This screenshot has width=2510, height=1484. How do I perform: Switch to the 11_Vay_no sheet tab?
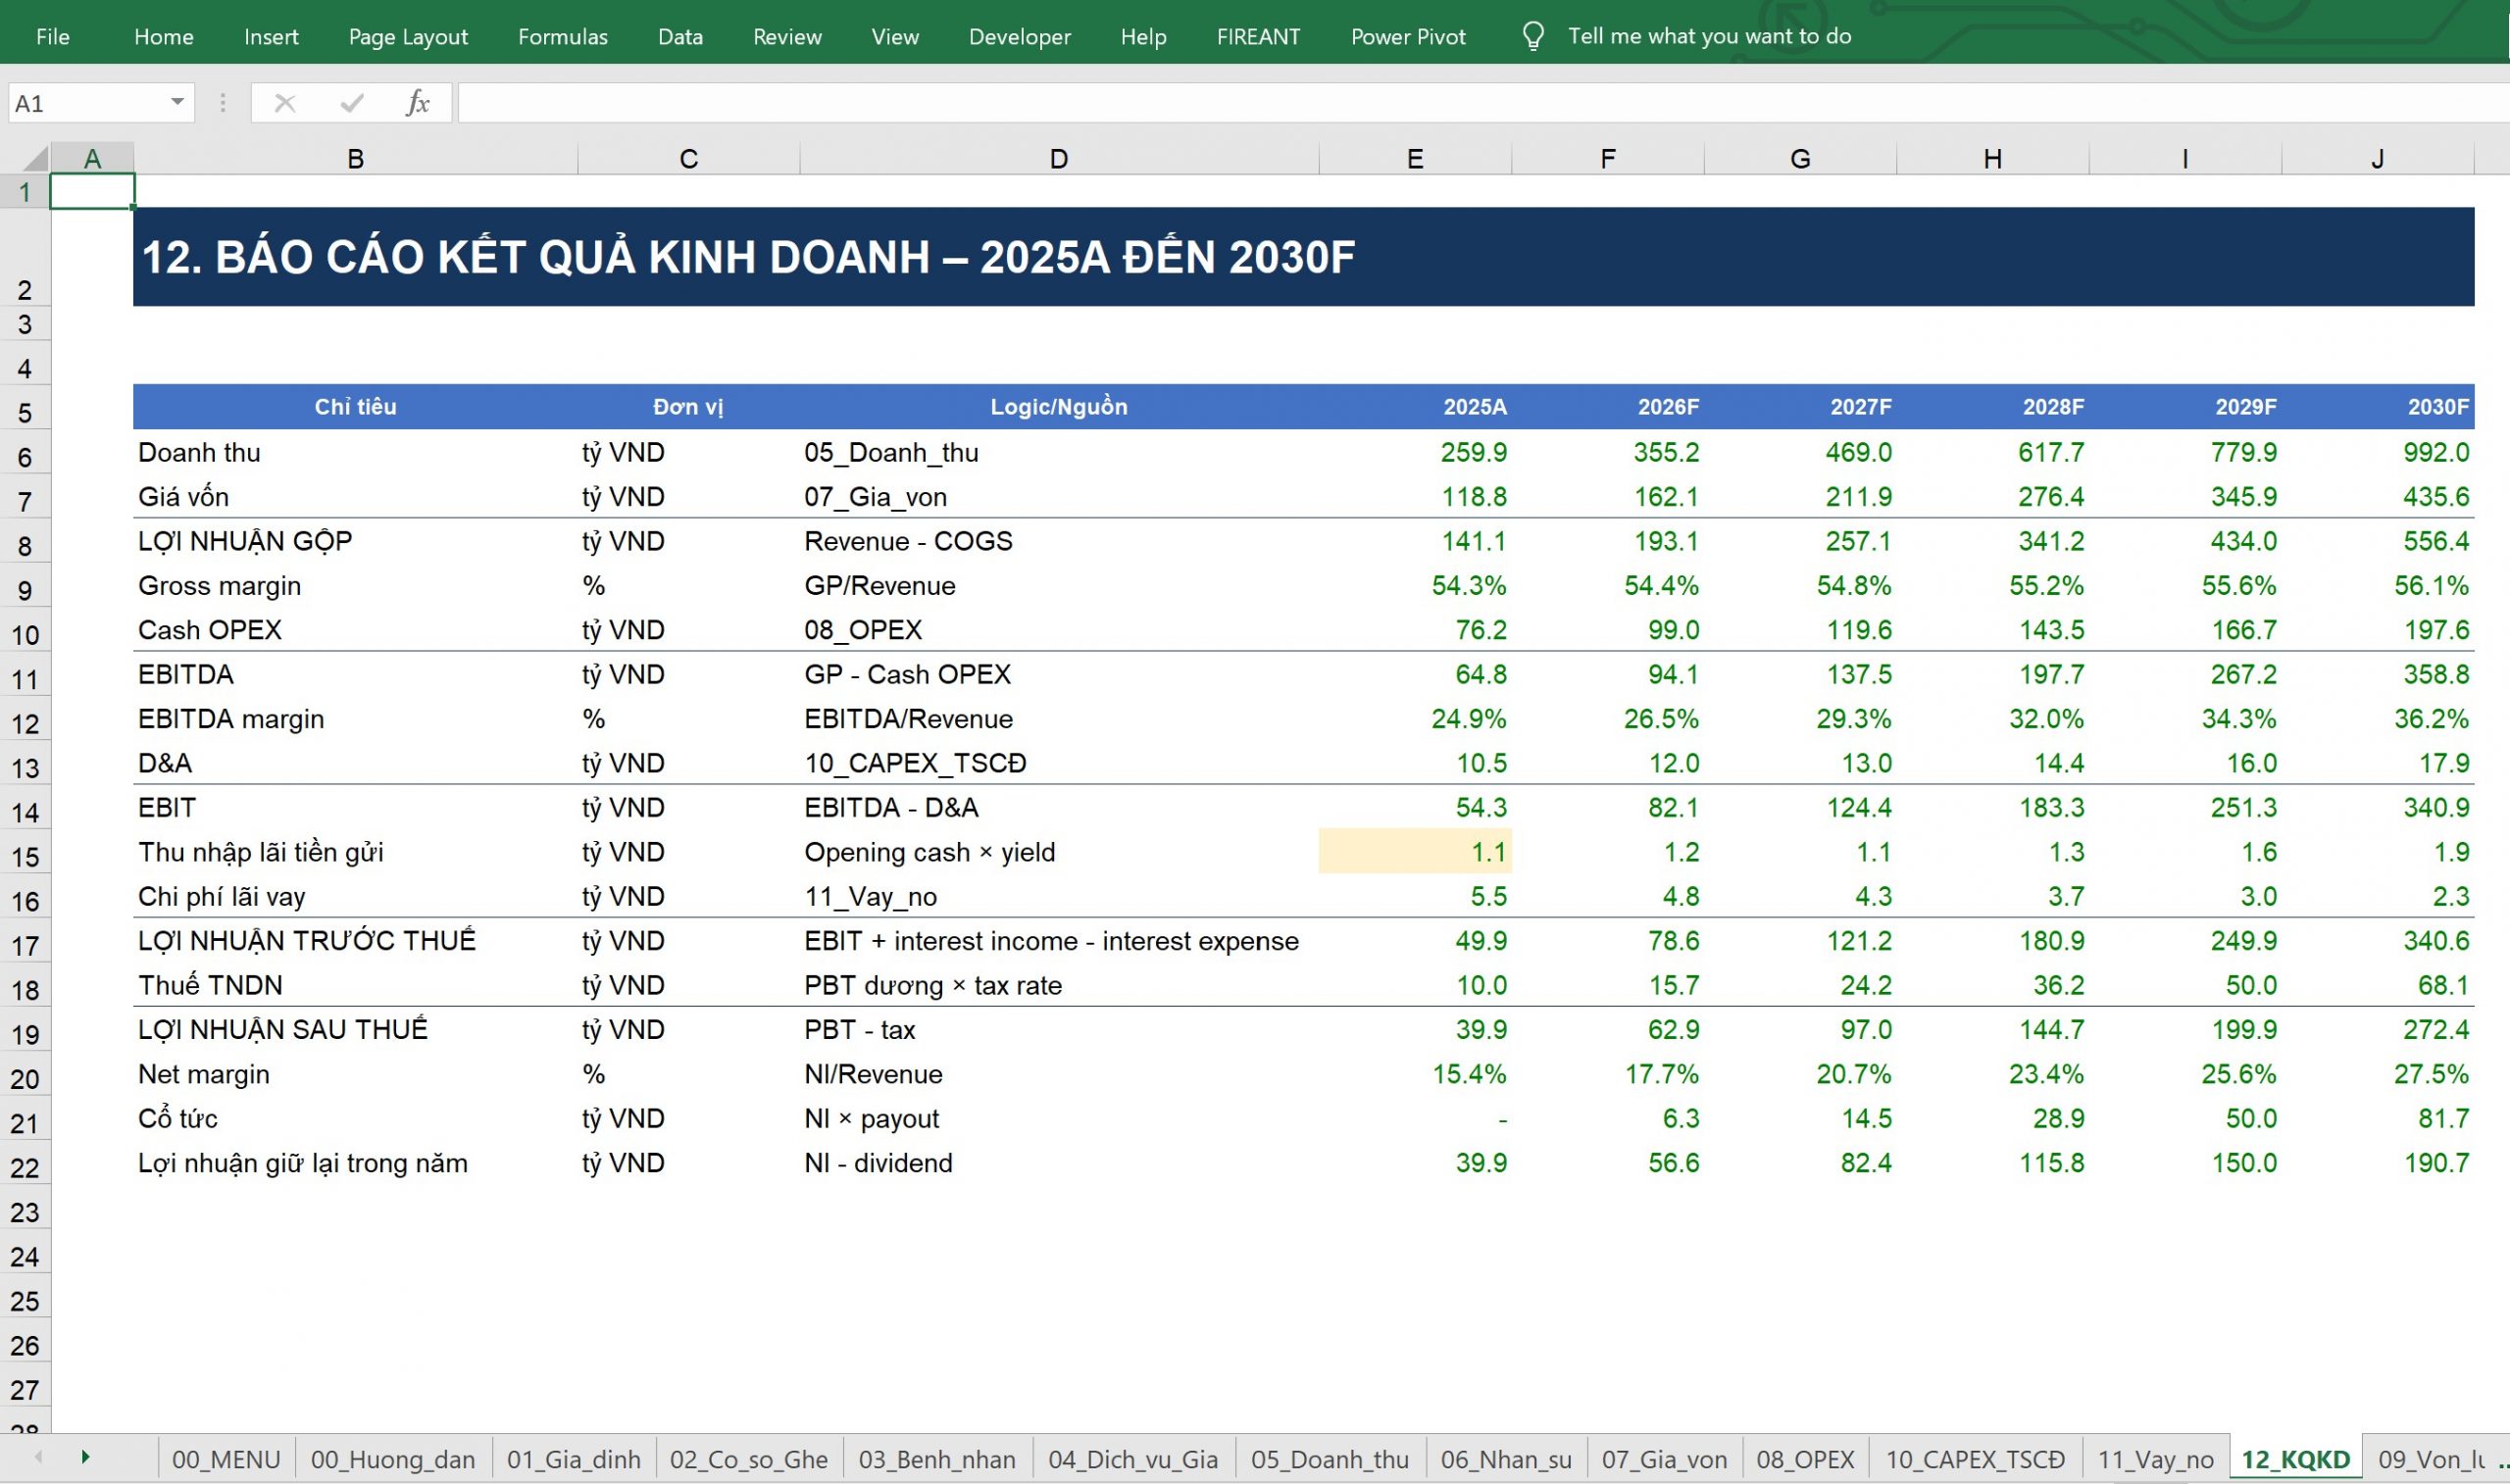(x=2155, y=1459)
